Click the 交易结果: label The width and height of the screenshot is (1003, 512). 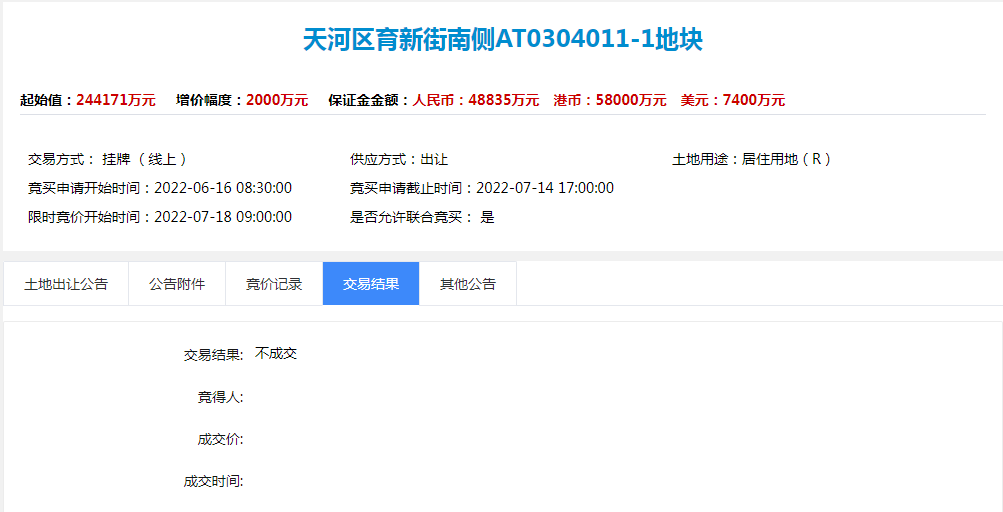click(x=214, y=355)
